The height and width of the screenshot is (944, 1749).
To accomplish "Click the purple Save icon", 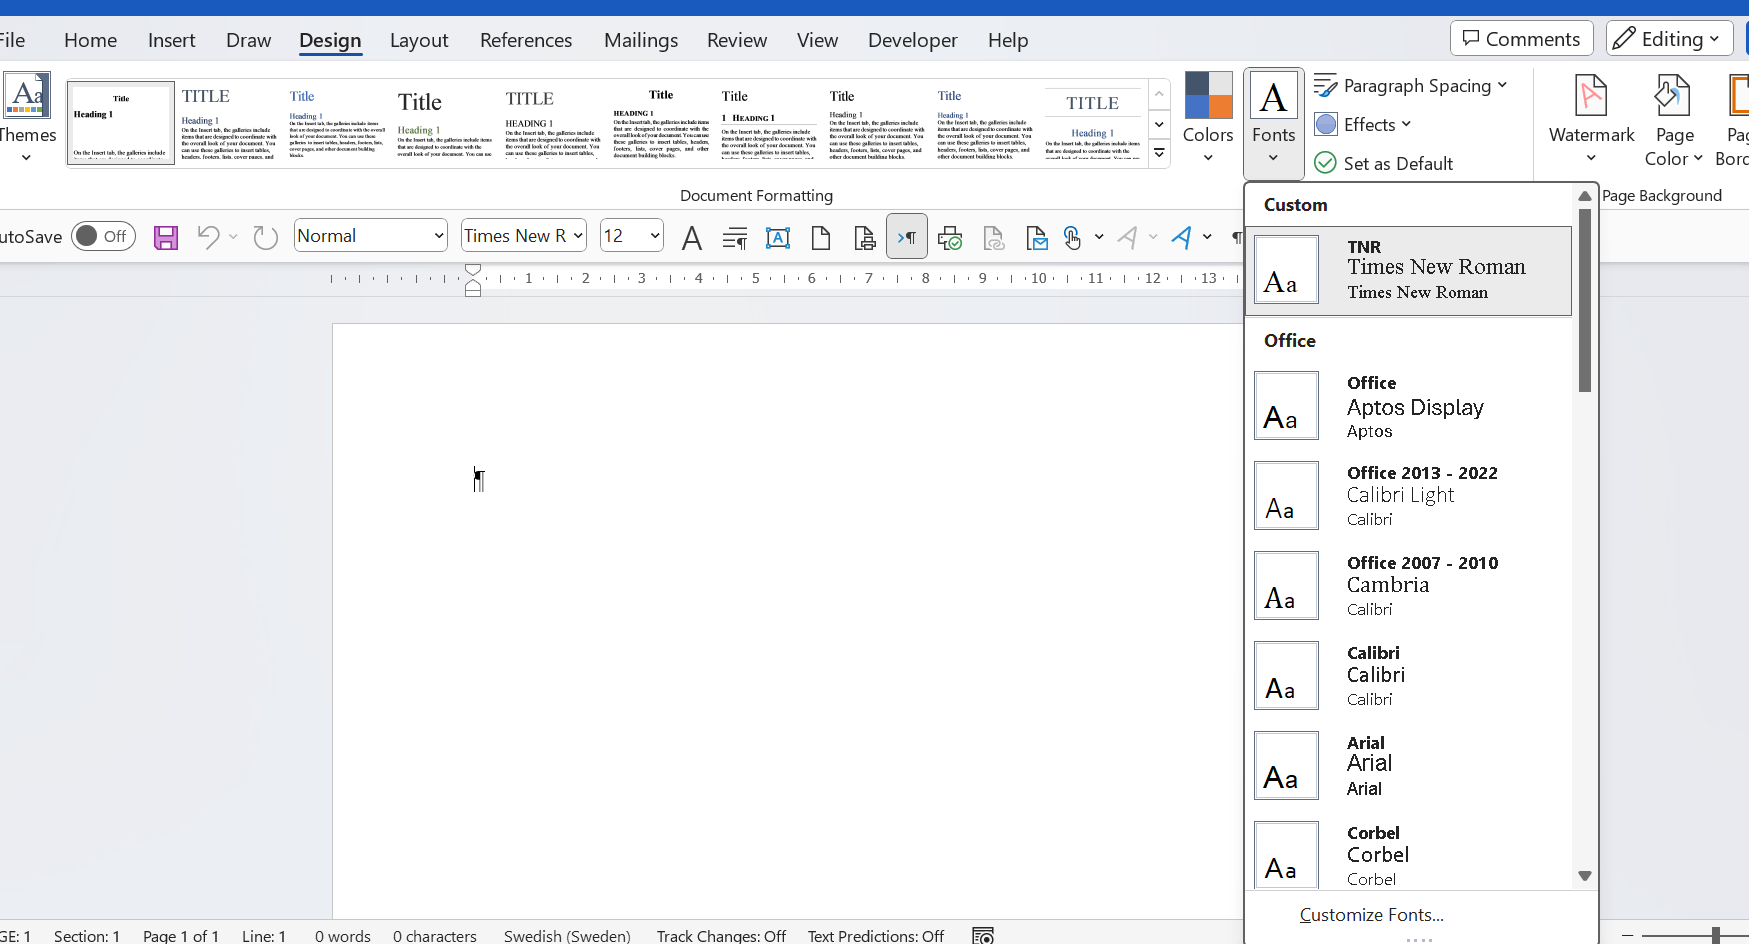I will [166, 237].
